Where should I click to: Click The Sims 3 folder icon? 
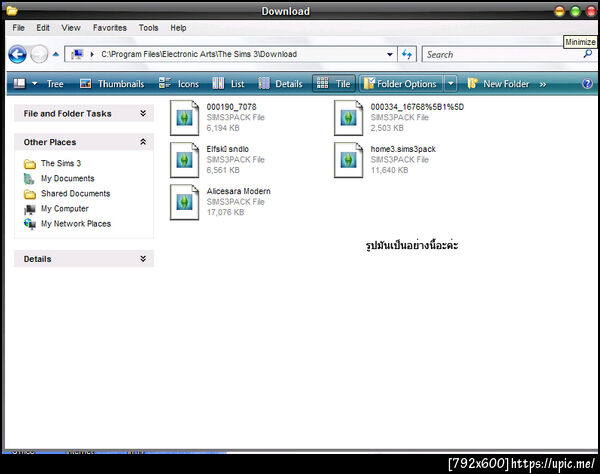[30, 164]
